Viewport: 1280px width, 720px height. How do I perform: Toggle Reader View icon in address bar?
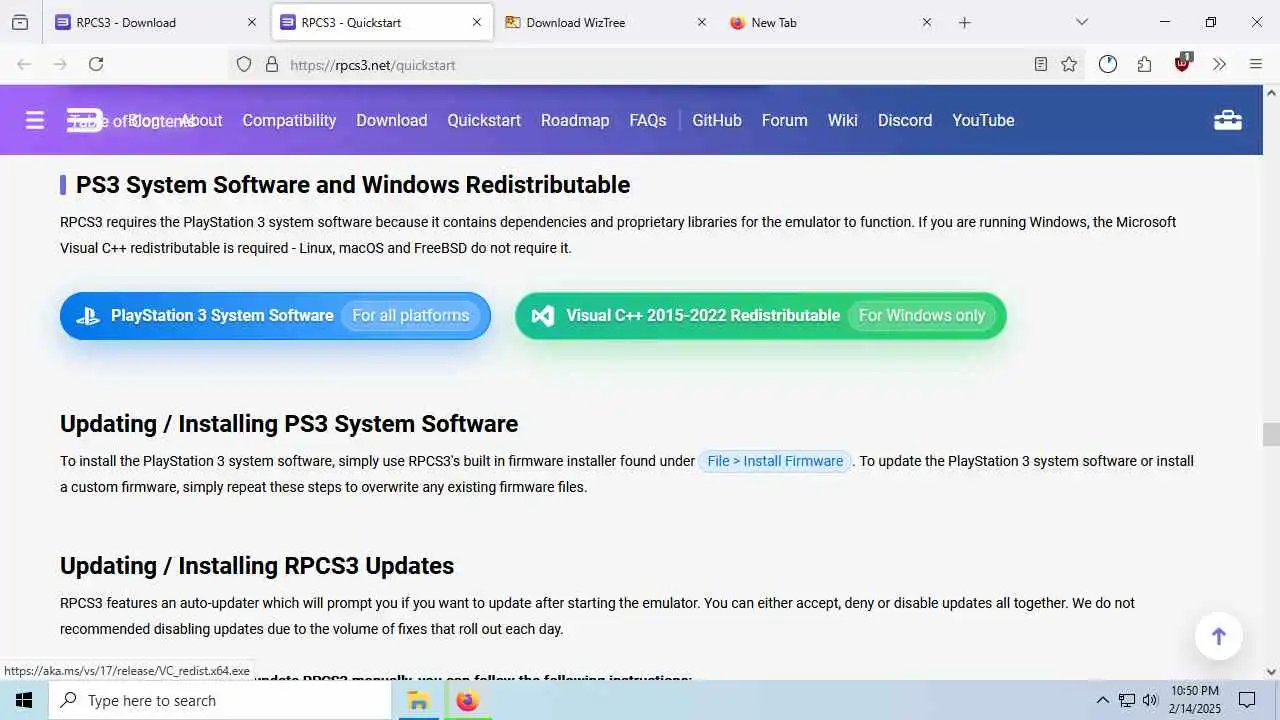coord(1041,64)
